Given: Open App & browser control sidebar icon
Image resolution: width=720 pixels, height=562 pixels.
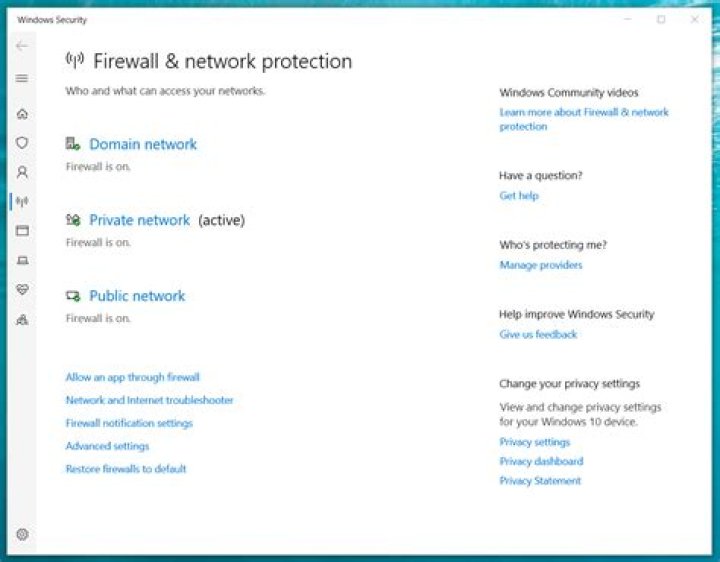Looking at the screenshot, I should (22, 231).
